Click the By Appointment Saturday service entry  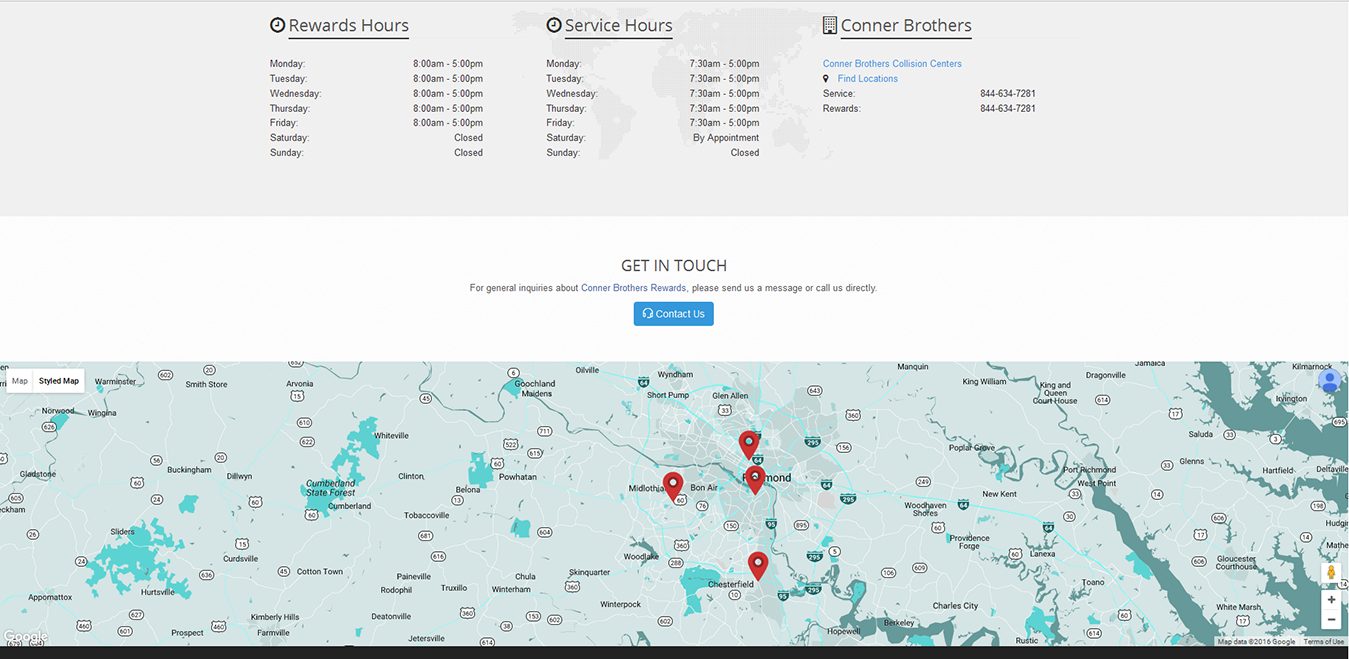726,138
